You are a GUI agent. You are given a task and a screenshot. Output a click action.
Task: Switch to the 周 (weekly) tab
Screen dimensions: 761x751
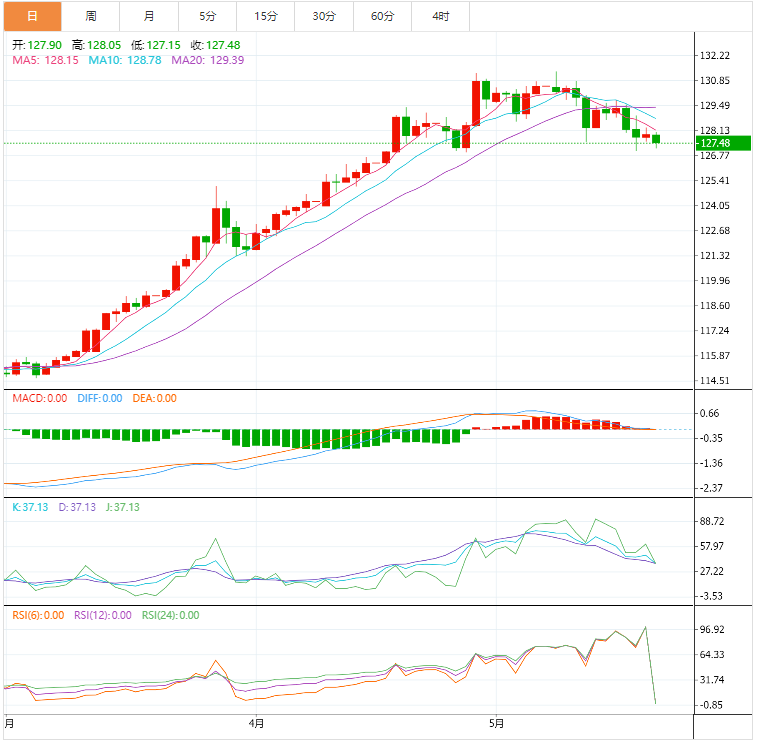click(x=91, y=16)
